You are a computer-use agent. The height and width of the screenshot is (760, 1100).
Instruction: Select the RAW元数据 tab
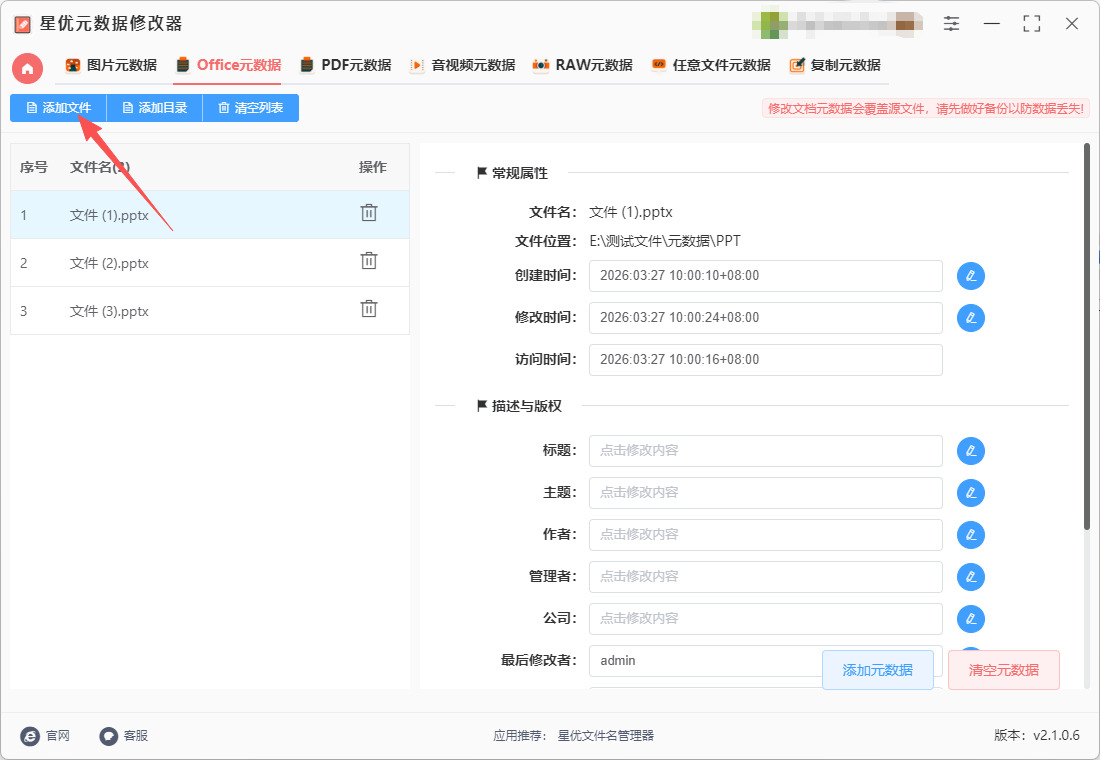[x=582, y=66]
